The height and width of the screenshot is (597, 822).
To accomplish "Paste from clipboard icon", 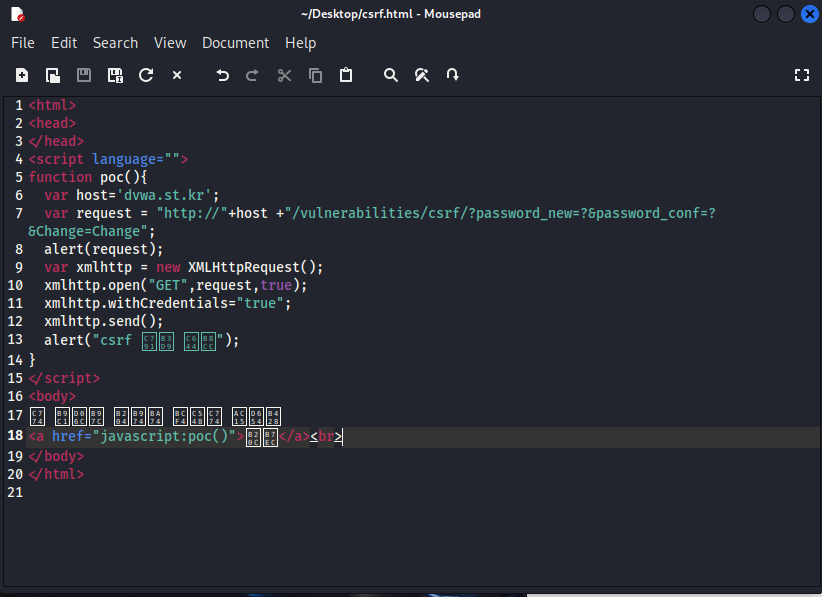I will pyautogui.click(x=346, y=75).
